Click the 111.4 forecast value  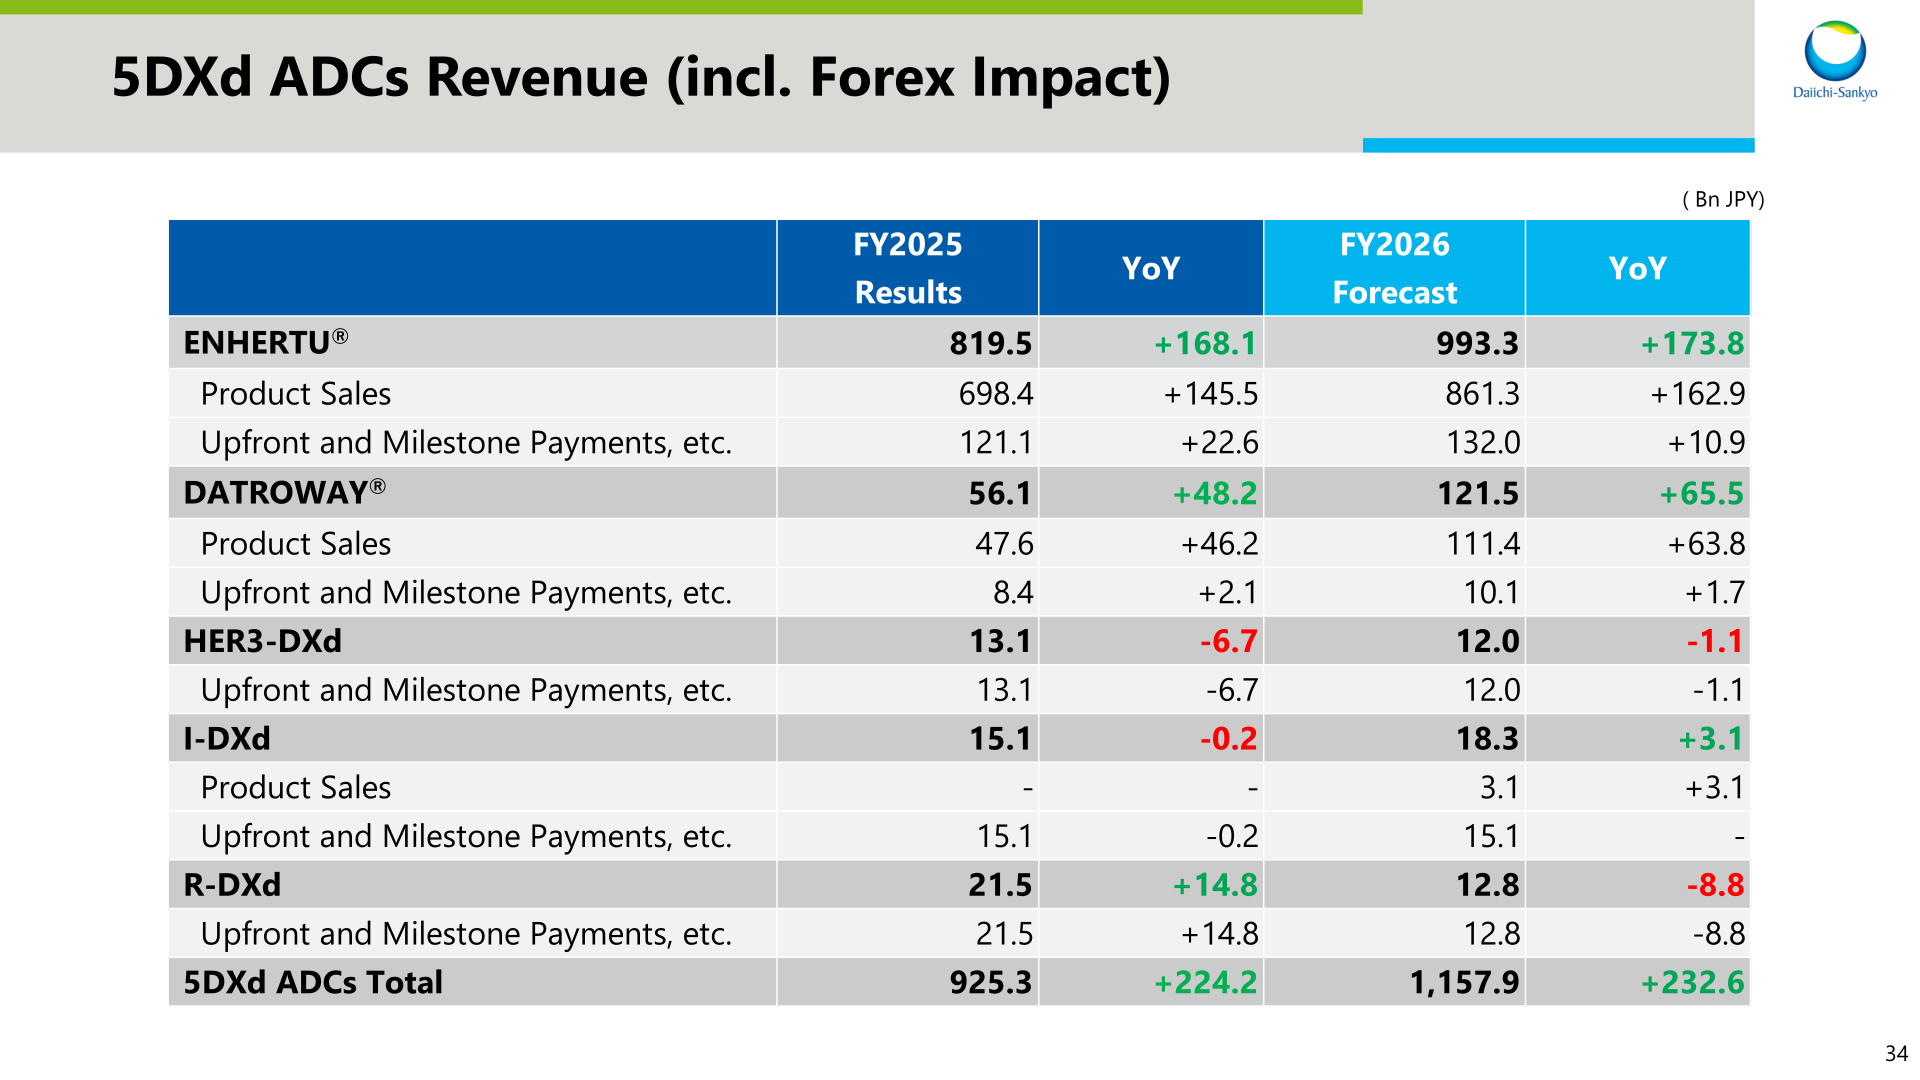tap(1484, 543)
